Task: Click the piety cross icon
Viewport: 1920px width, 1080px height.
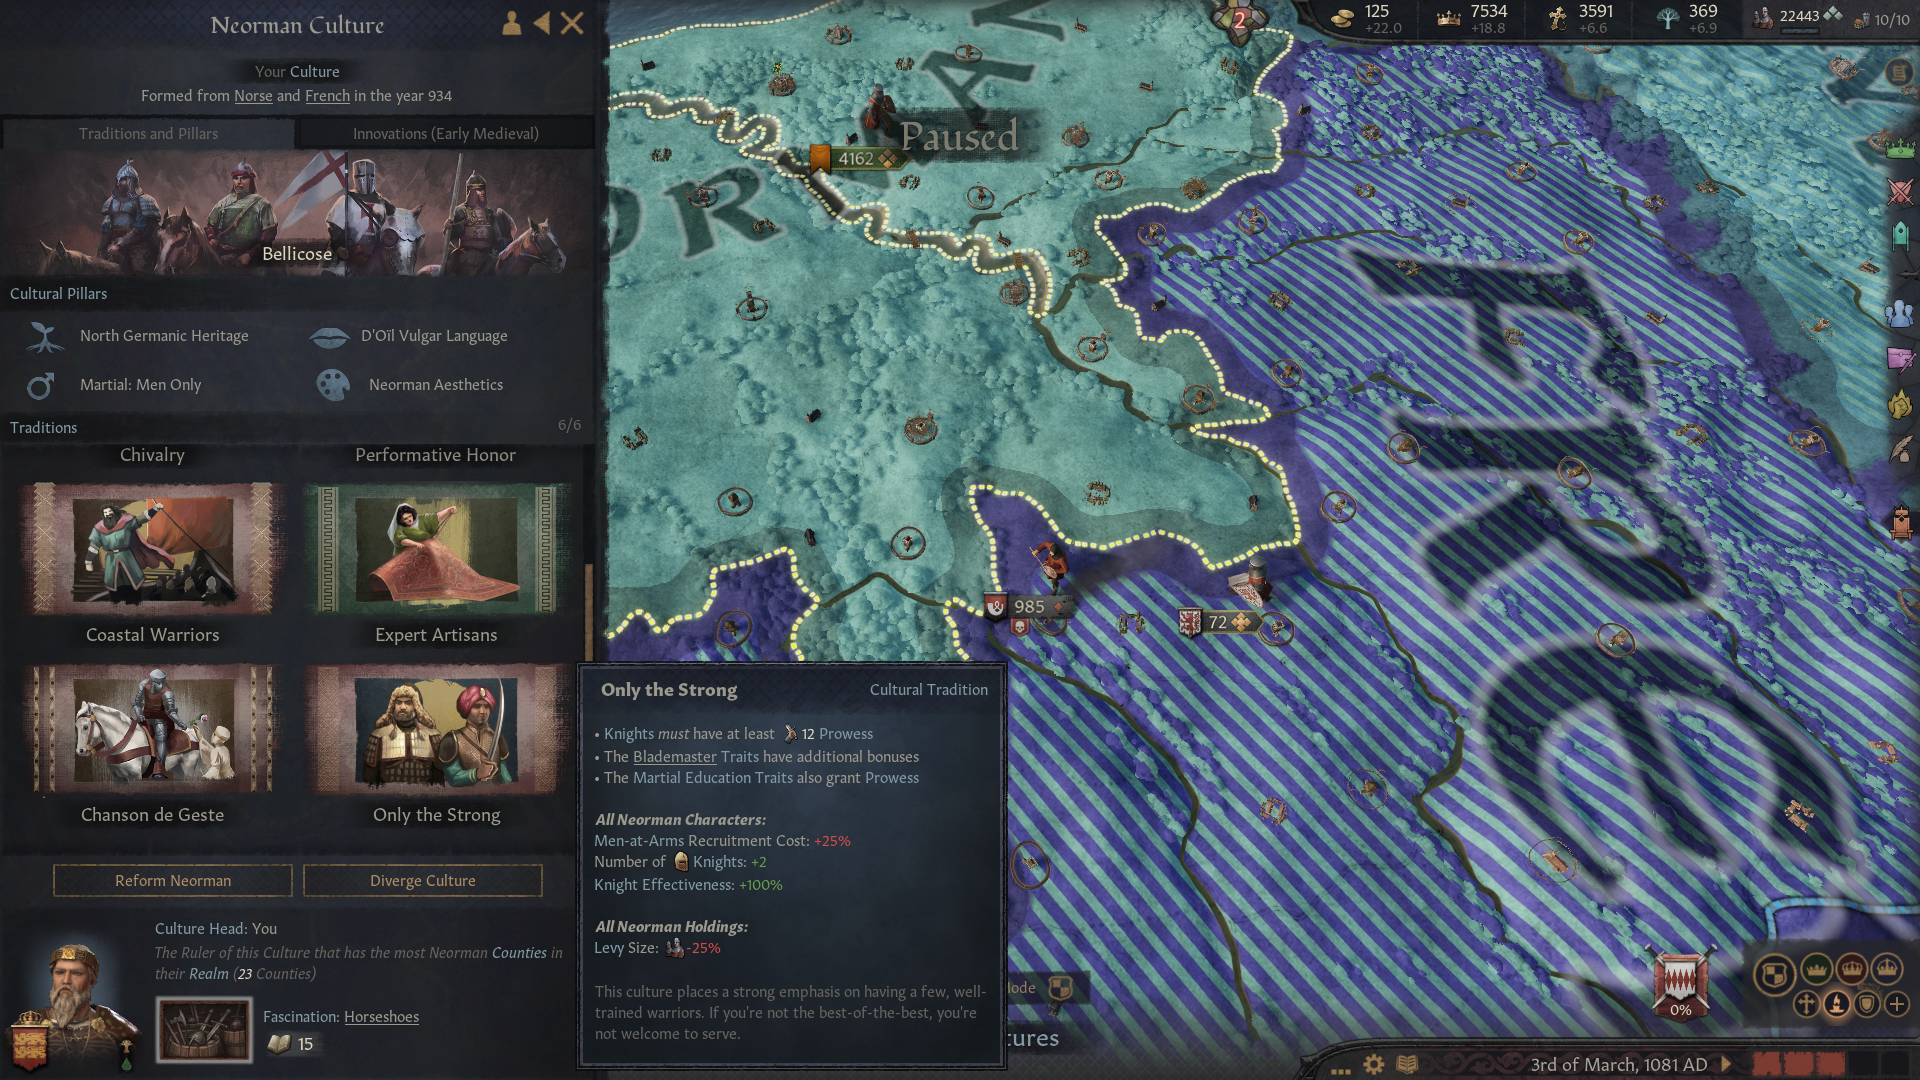Action: (1557, 17)
